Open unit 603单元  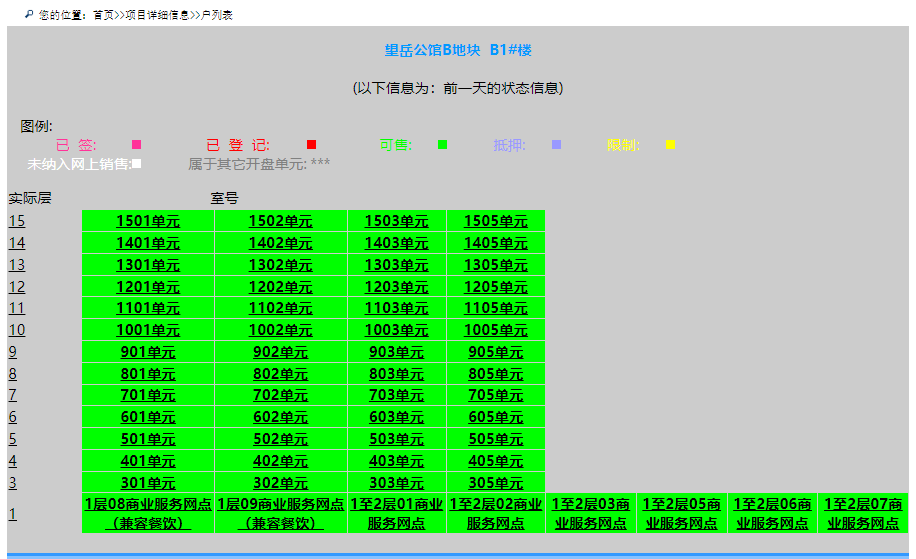click(397, 417)
